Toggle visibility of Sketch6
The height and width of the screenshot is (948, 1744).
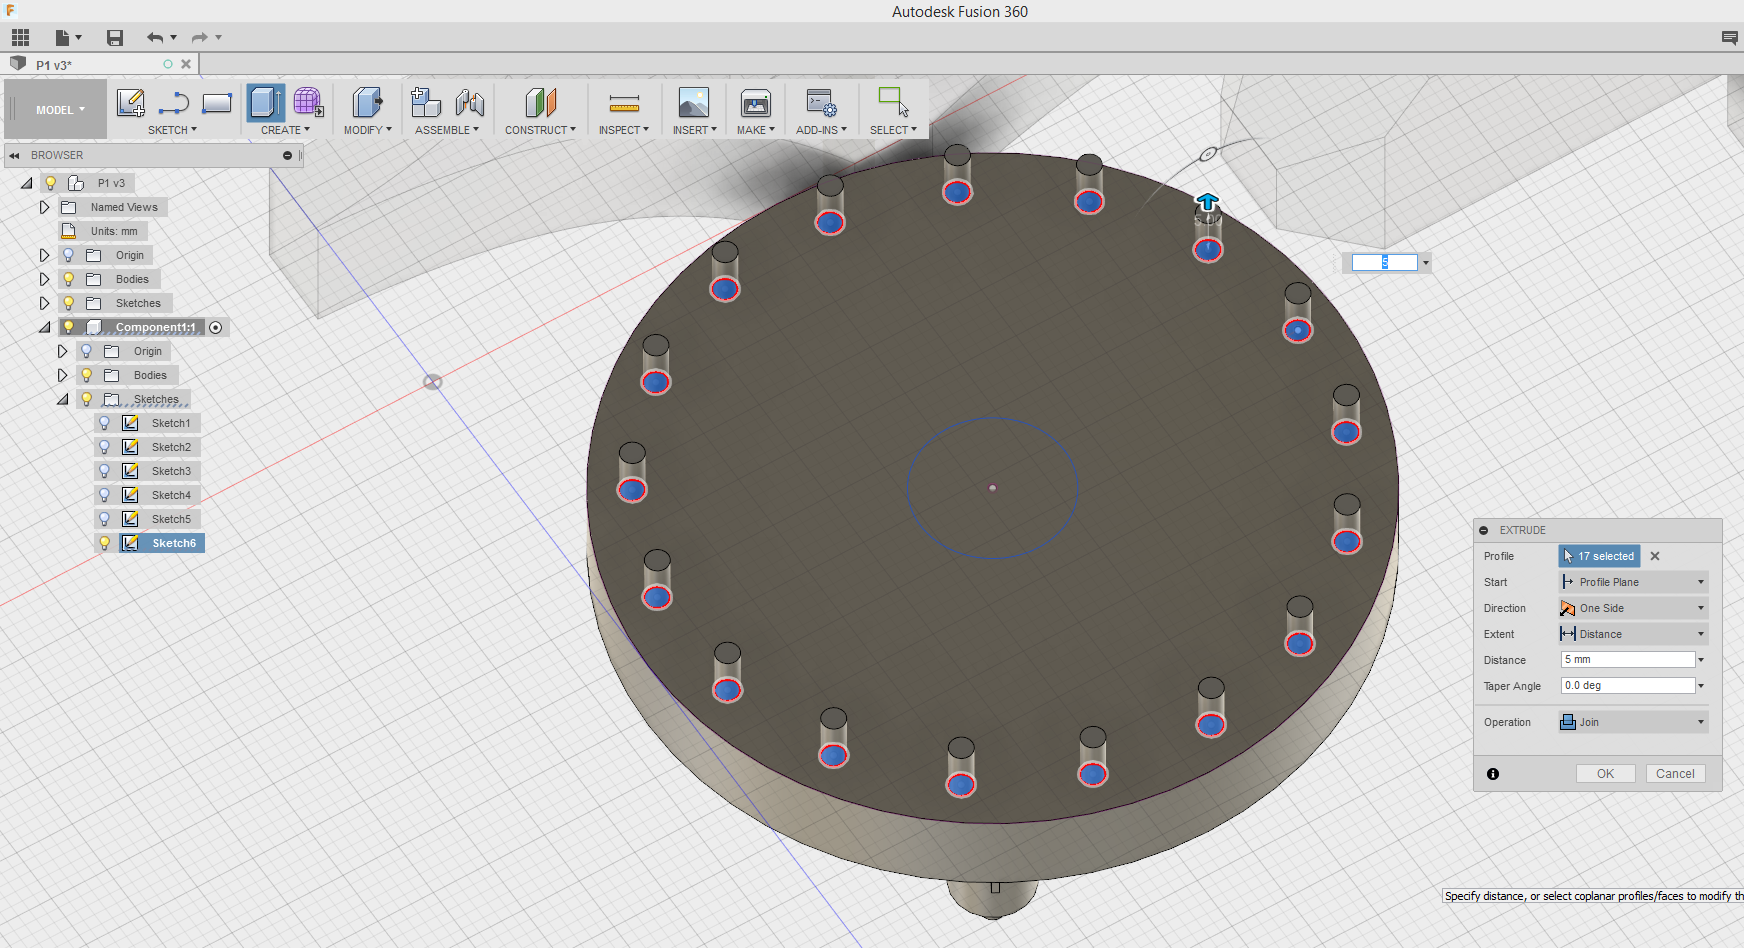105,543
